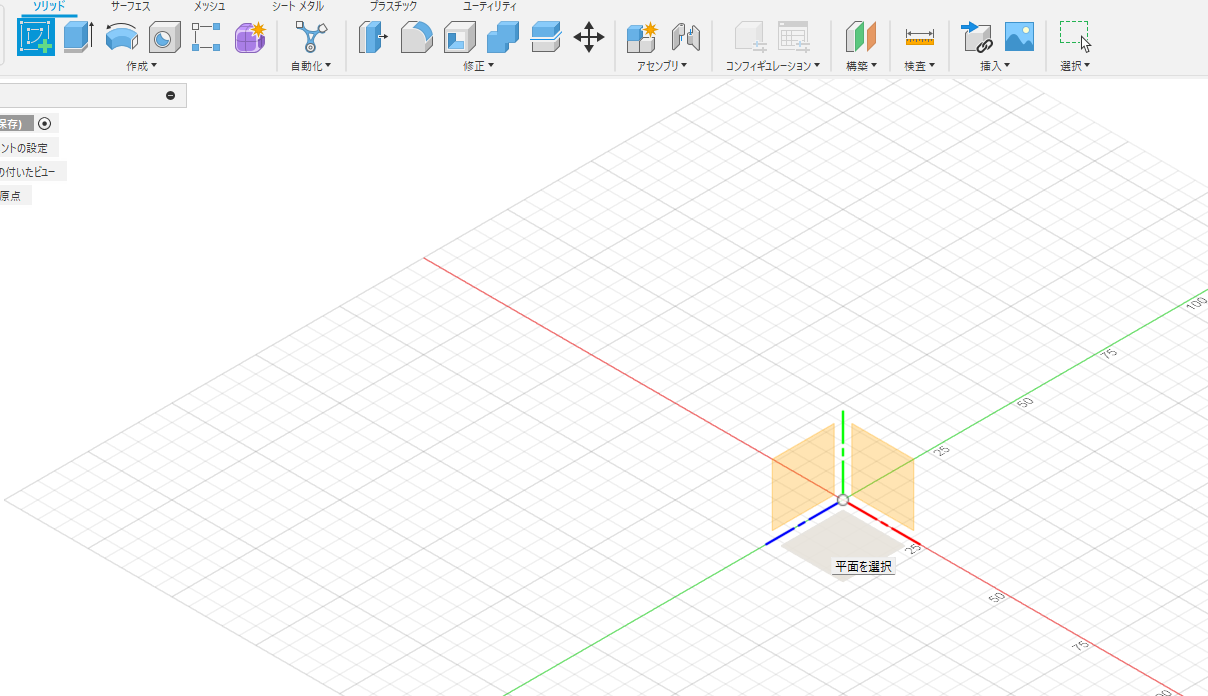Screen dimensions: 1208x696
Task: Select the Hole tool
Action: coord(164,38)
